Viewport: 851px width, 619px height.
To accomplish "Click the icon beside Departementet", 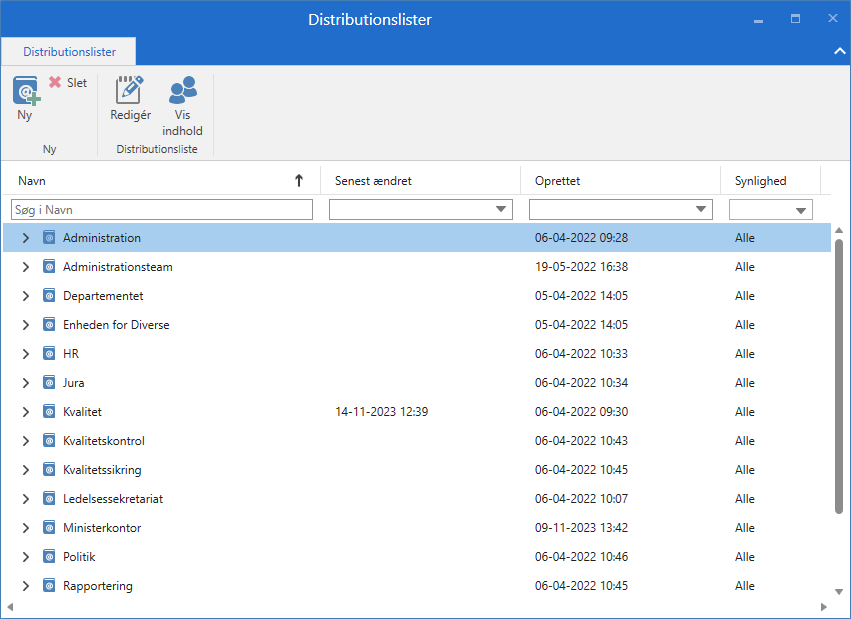I will (49, 296).
